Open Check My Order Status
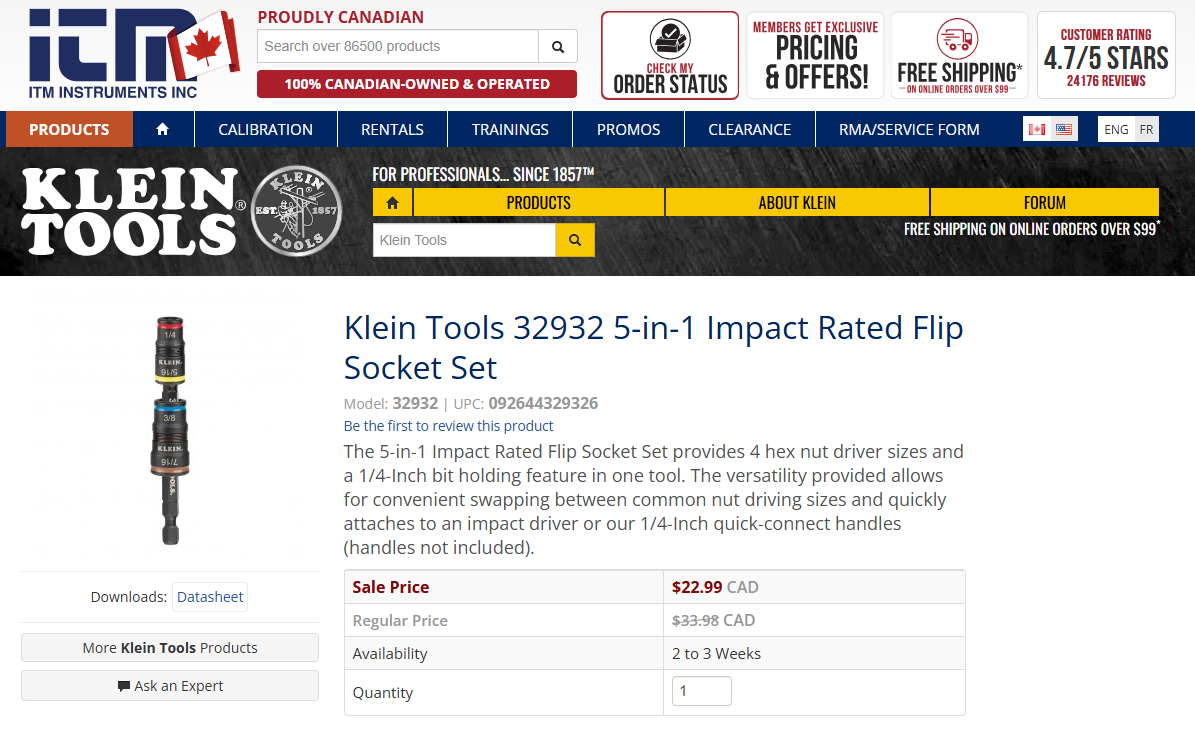This screenshot has height=729, width=1195. pos(670,56)
